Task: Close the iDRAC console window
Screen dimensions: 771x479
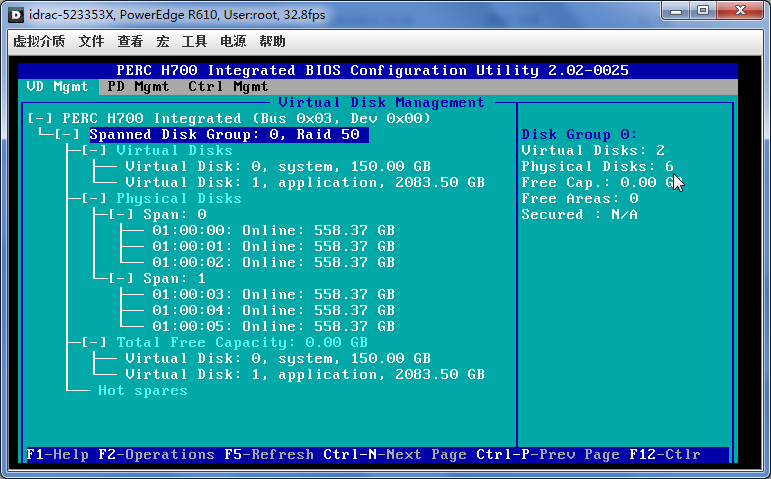Action: (x=741, y=11)
